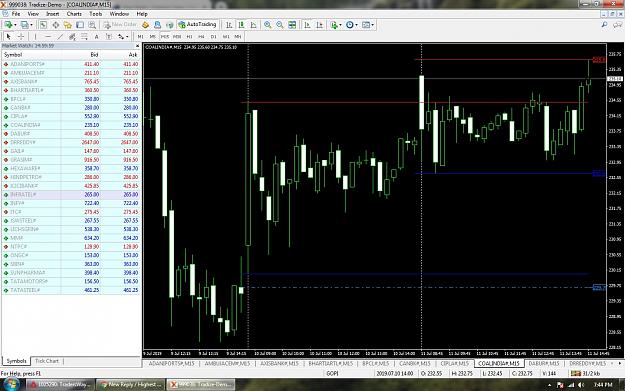Click the chart tabs scroll-right arrow
625x391 pixels.
[620, 363]
